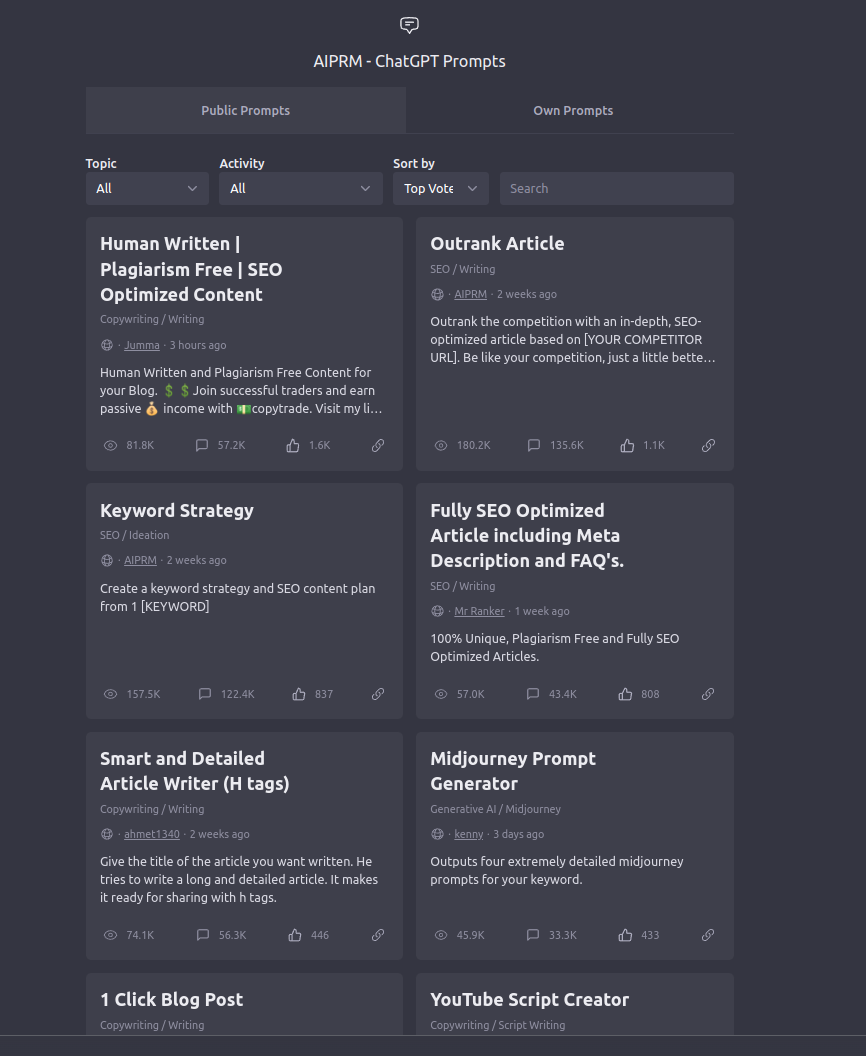Click the views eye icon on Keyword Strategy
The width and height of the screenshot is (866, 1056).
110,694
